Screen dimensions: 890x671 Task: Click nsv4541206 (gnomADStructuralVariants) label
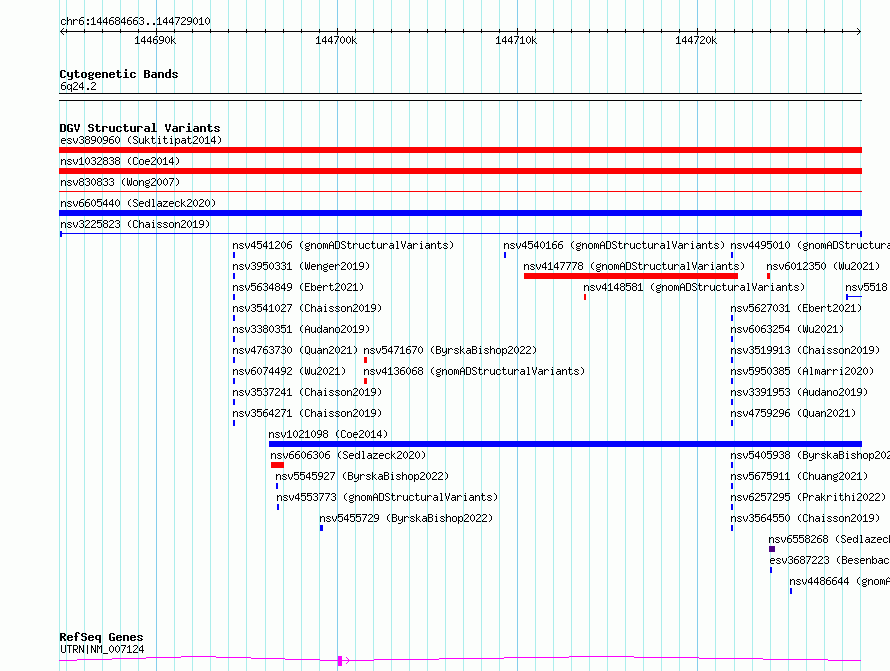click(x=343, y=245)
